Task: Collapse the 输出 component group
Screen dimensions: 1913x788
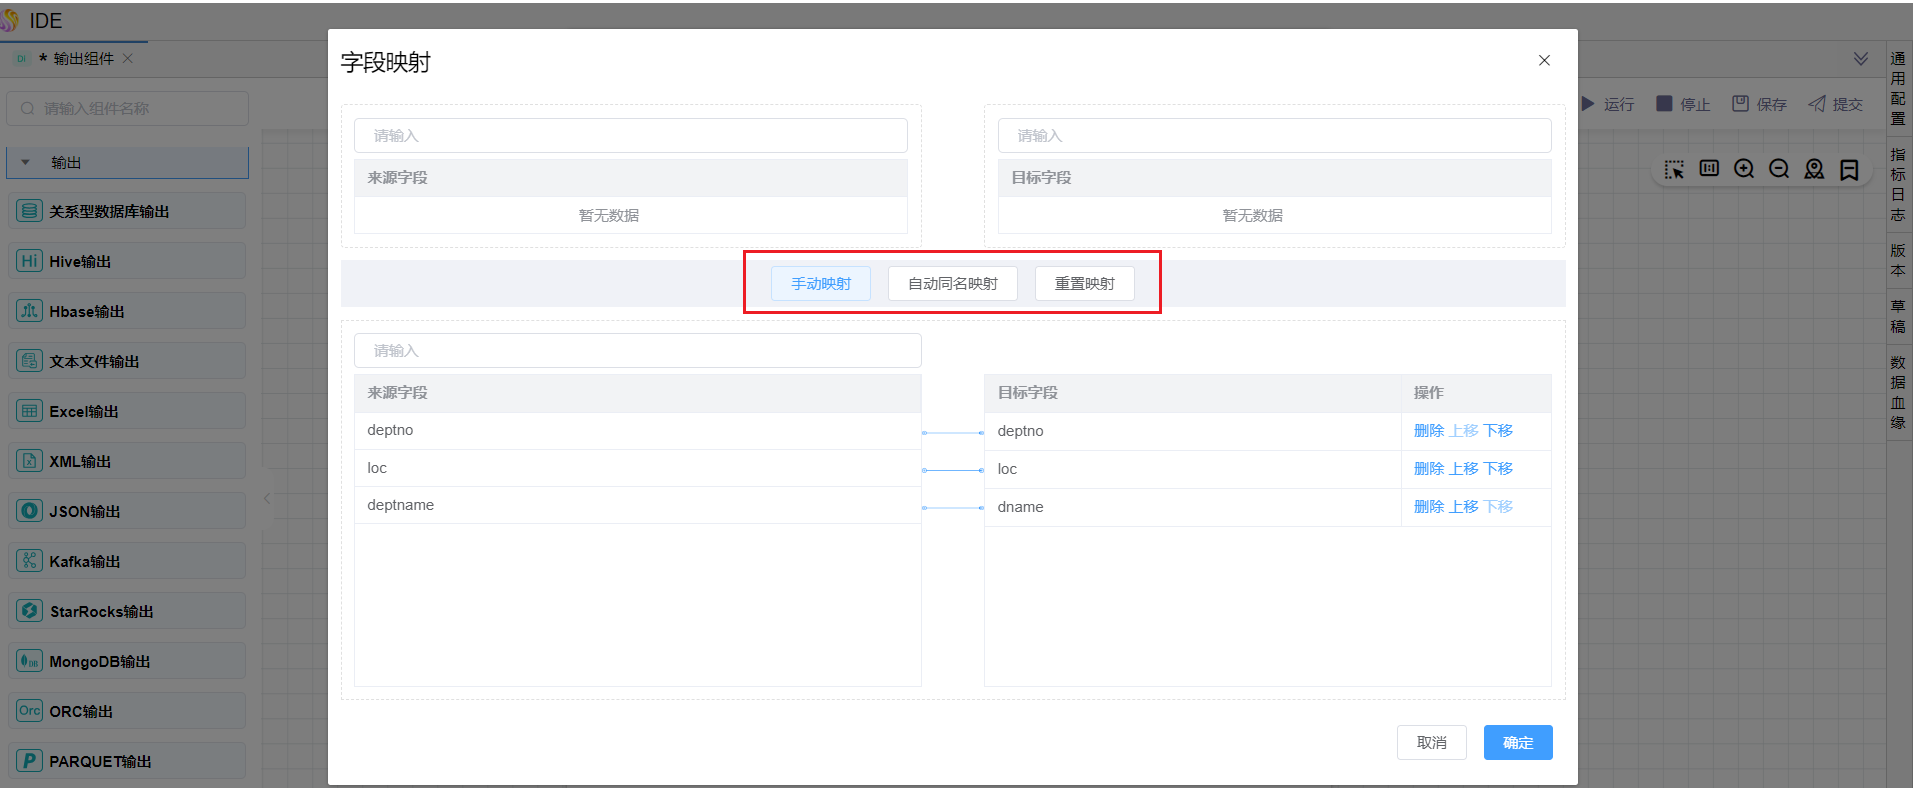Action: (26, 162)
